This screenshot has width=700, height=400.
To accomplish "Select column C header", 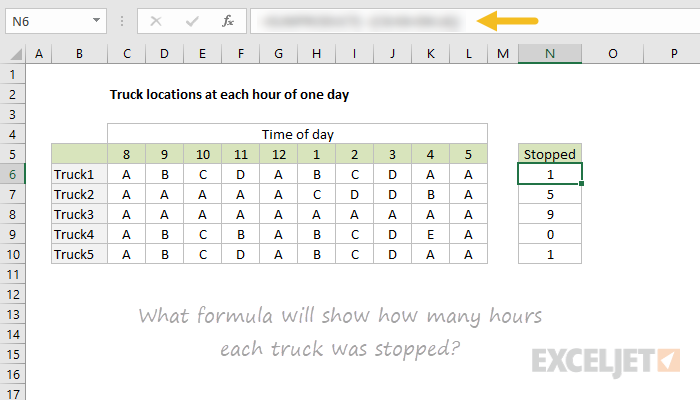I will (127, 54).
